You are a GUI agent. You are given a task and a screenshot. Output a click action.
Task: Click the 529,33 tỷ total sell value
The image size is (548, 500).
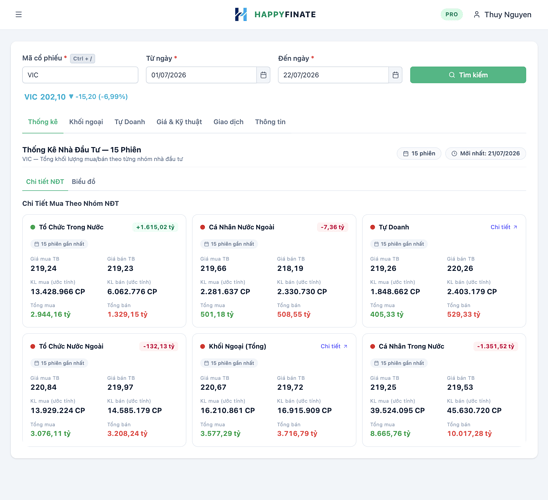tap(463, 314)
